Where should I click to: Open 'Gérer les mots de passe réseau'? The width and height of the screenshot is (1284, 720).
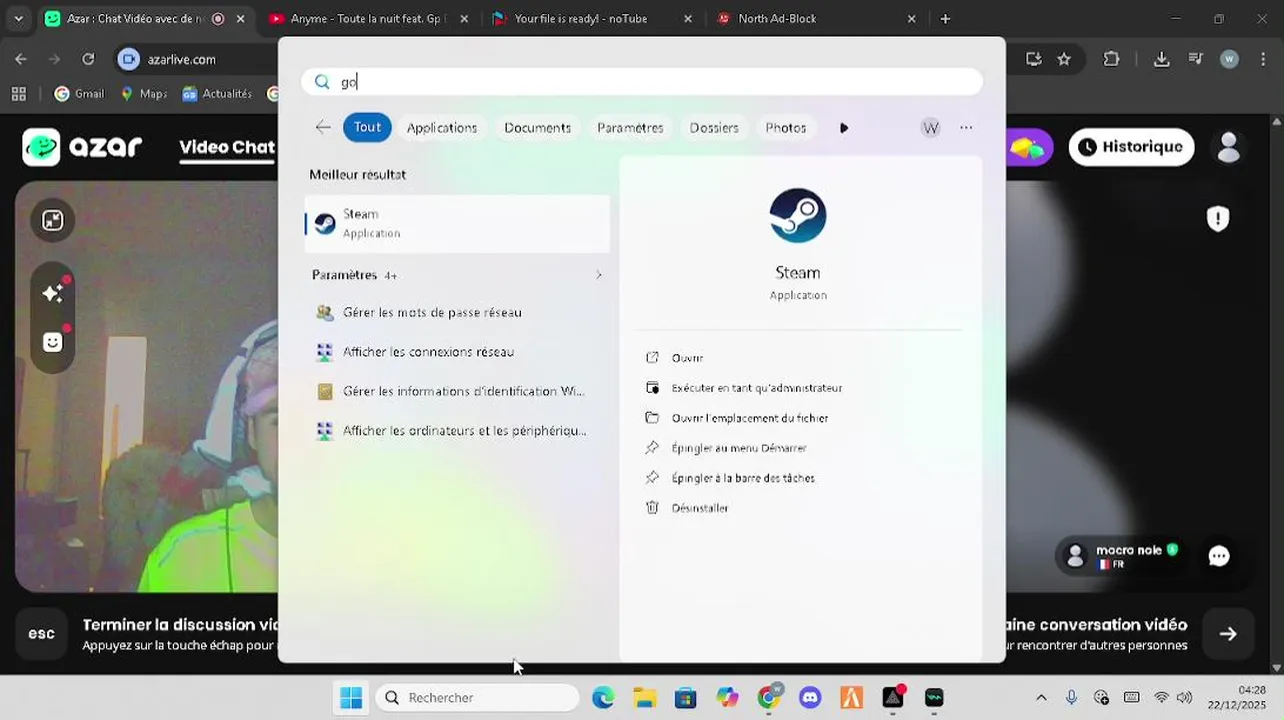click(x=457, y=312)
